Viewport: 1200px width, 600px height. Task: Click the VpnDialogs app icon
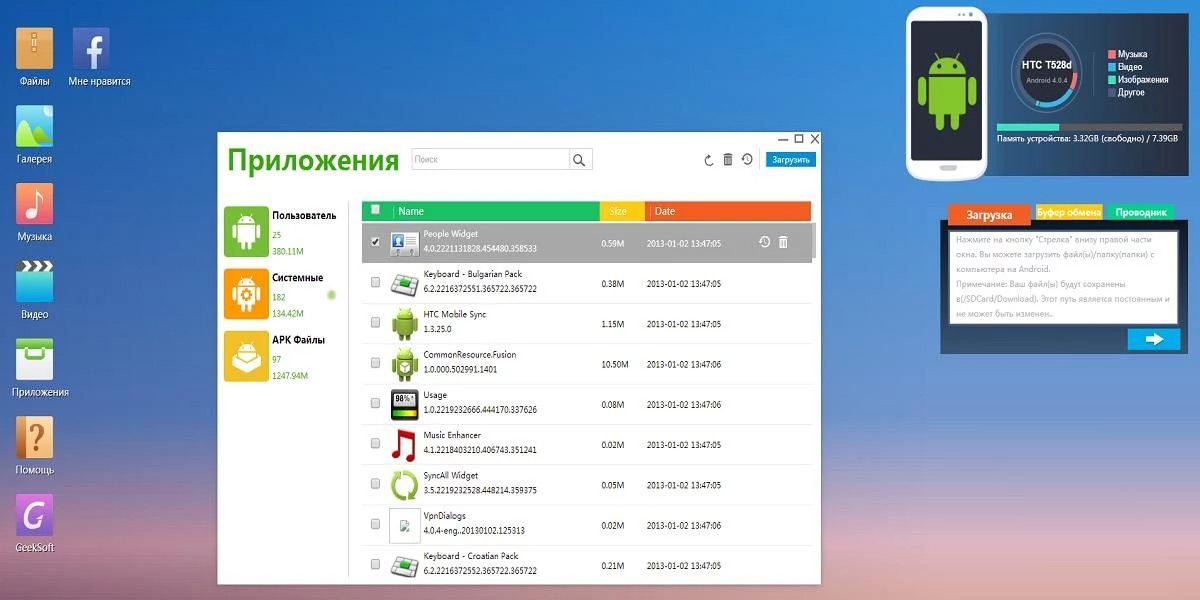(404, 524)
